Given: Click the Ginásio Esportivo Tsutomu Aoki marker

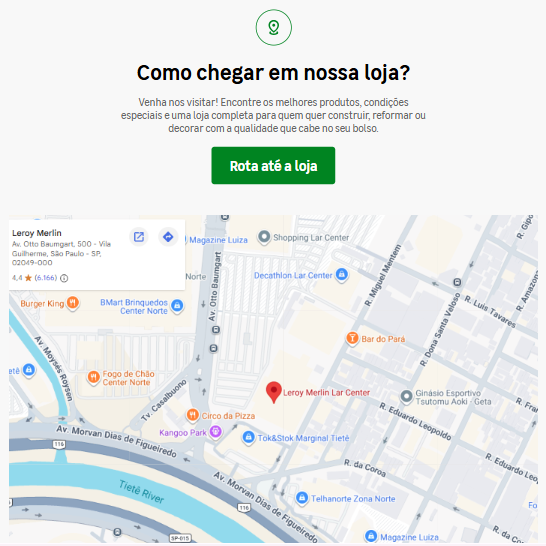Looking at the screenshot, I should coord(406,397).
